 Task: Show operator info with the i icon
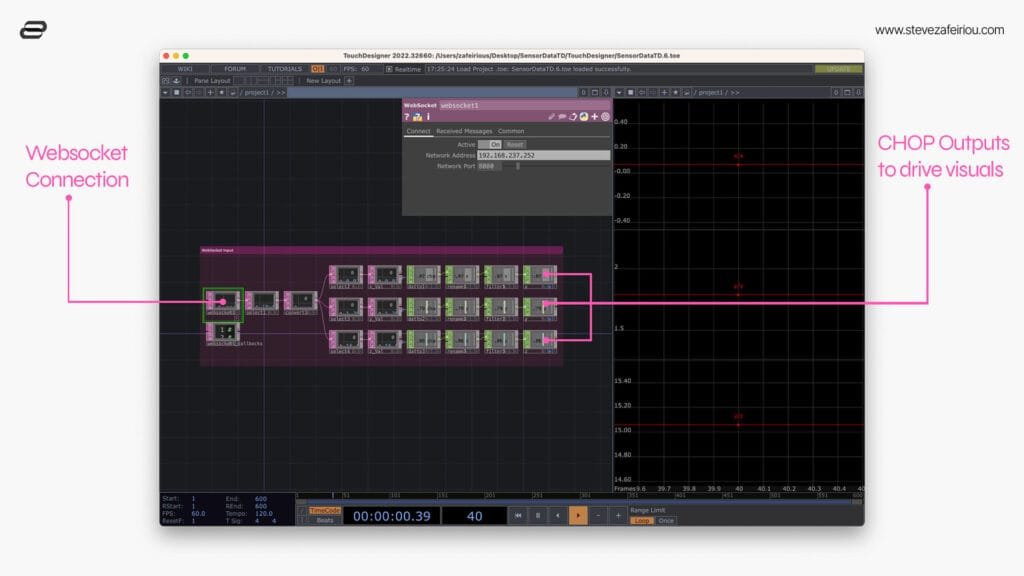coord(428,117)
